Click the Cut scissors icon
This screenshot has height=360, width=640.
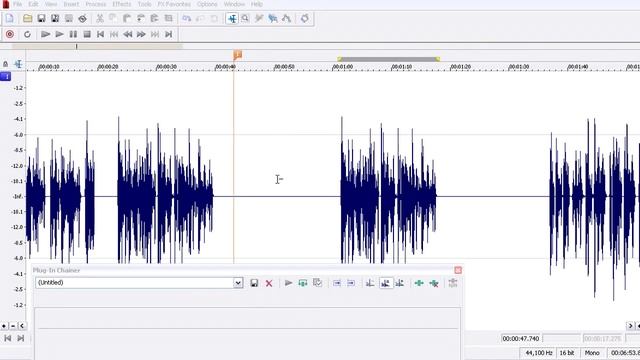(100, 18)
